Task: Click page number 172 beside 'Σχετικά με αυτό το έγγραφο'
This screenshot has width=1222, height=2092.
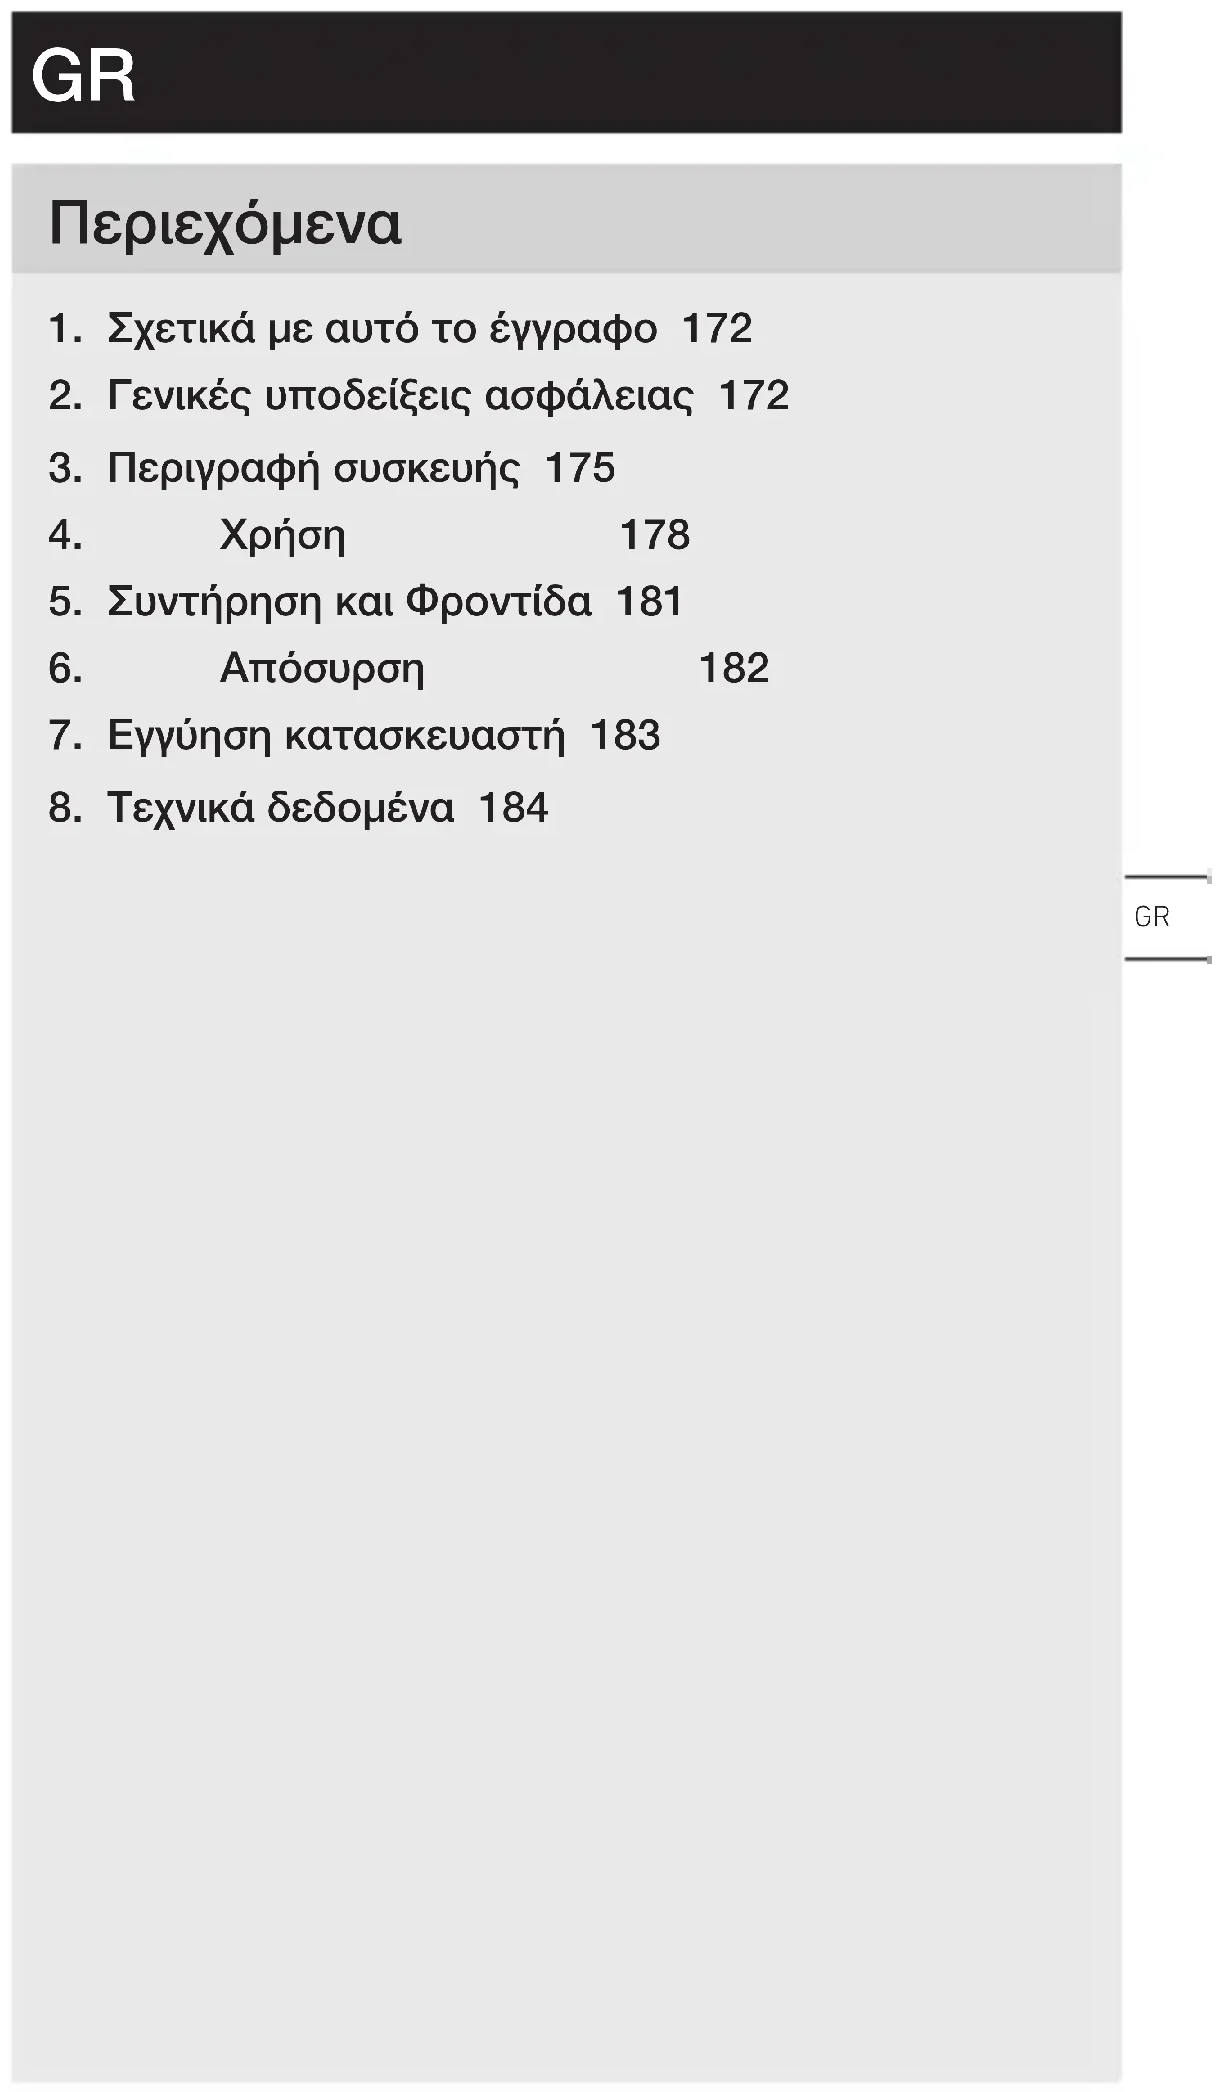Action: (716, 329)
